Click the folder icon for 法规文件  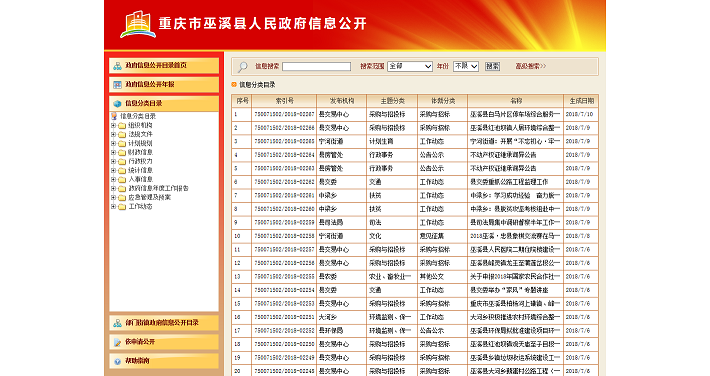(122, 135)
